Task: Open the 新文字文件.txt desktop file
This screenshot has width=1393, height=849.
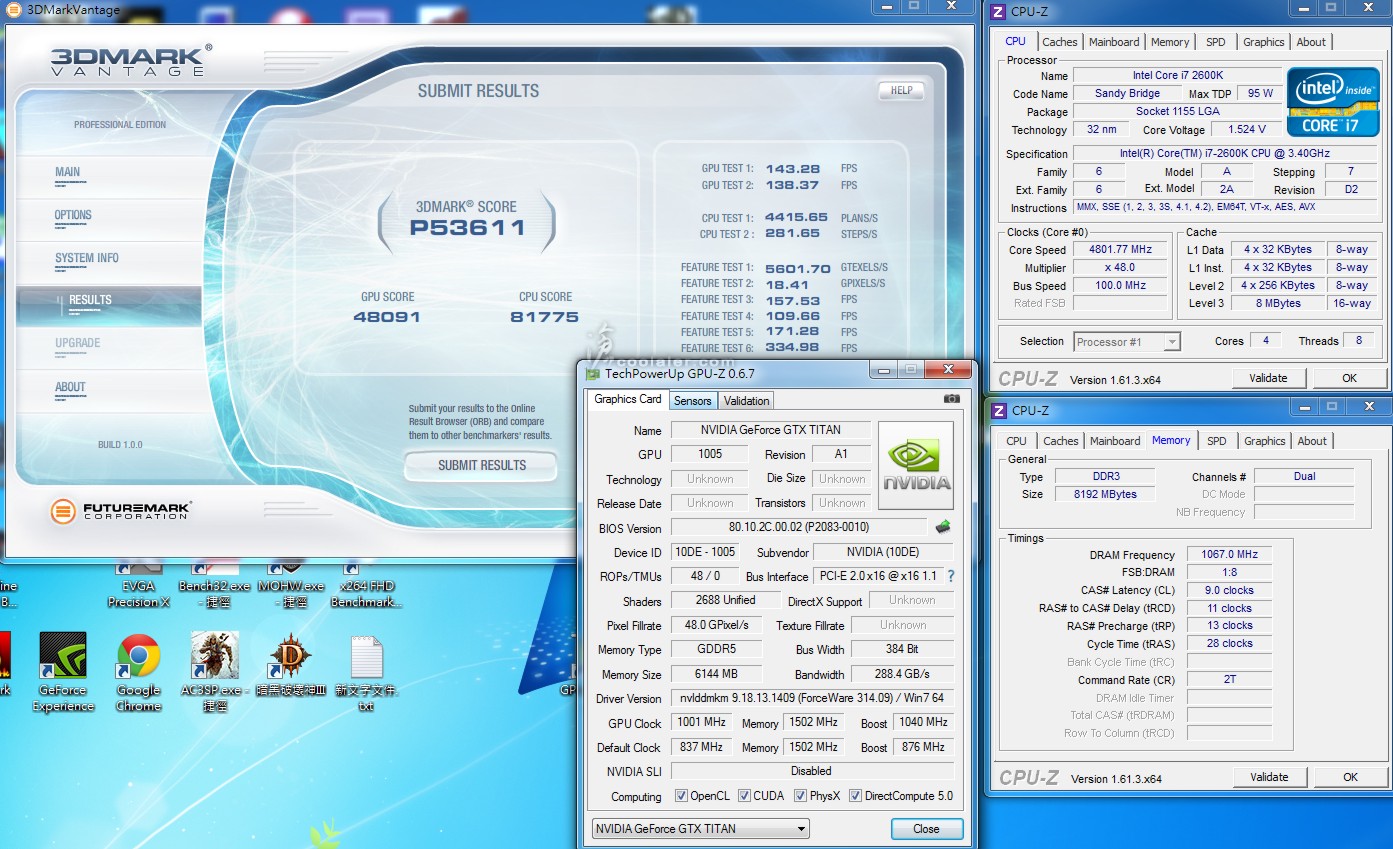Action: point(366,672)
